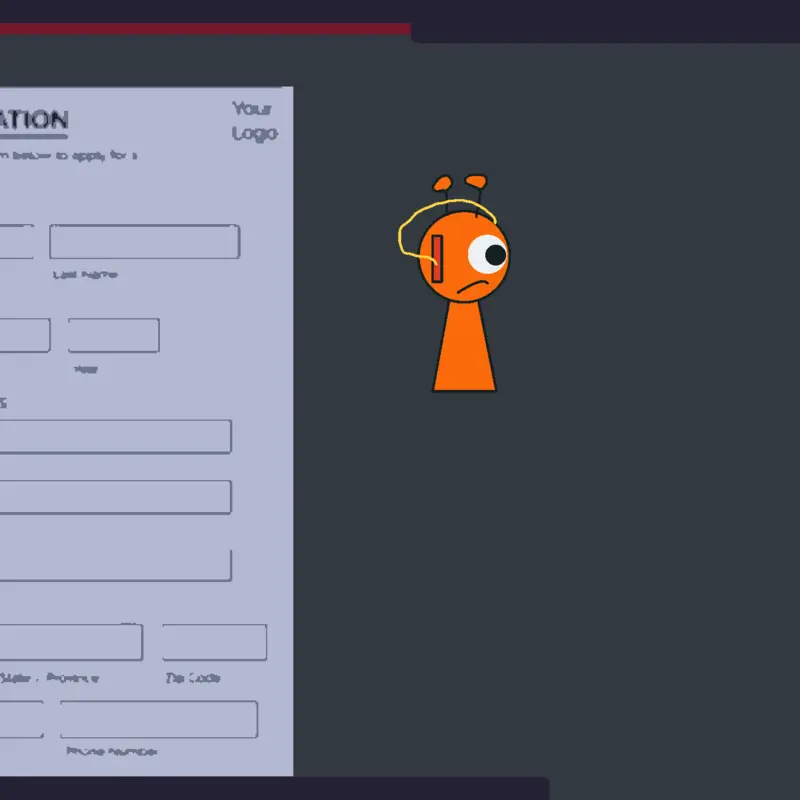Focus the Zip Code field
This screenshot has height=800, width=800.
[x=214, y=642]
